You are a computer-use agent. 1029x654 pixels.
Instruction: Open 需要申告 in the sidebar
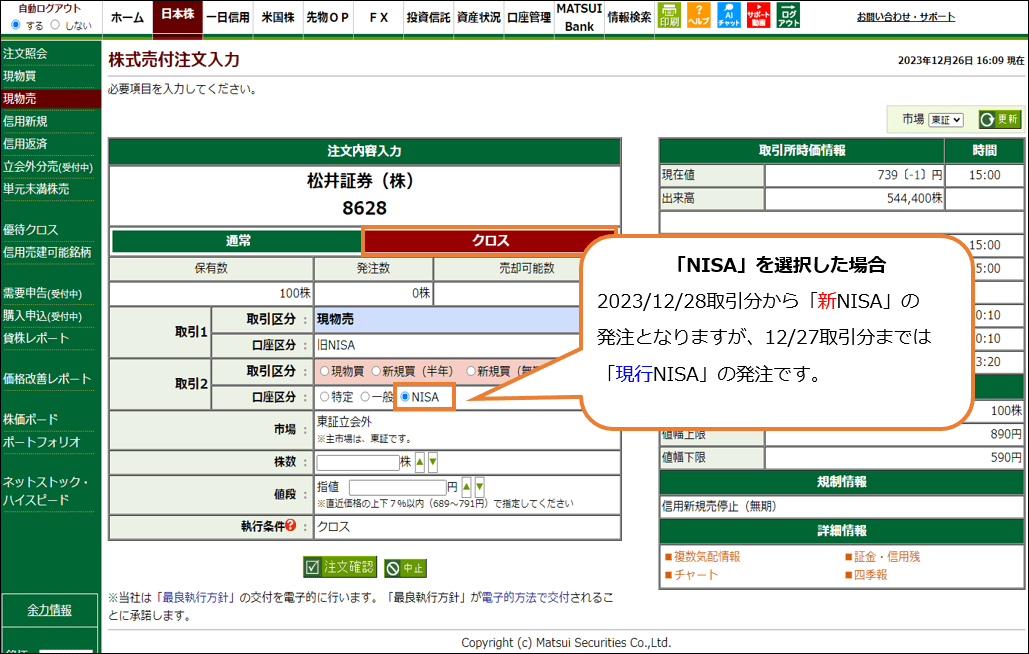click(42, 293)
